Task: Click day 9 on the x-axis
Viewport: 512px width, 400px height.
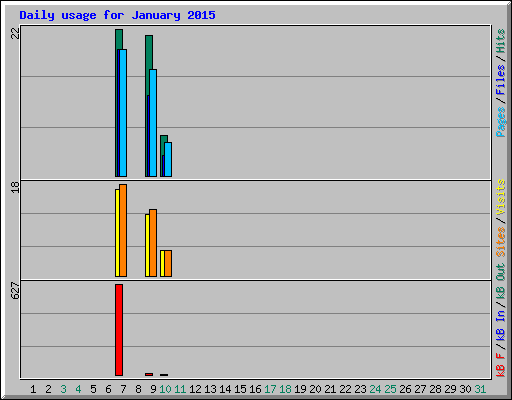Action: [153, 389]
